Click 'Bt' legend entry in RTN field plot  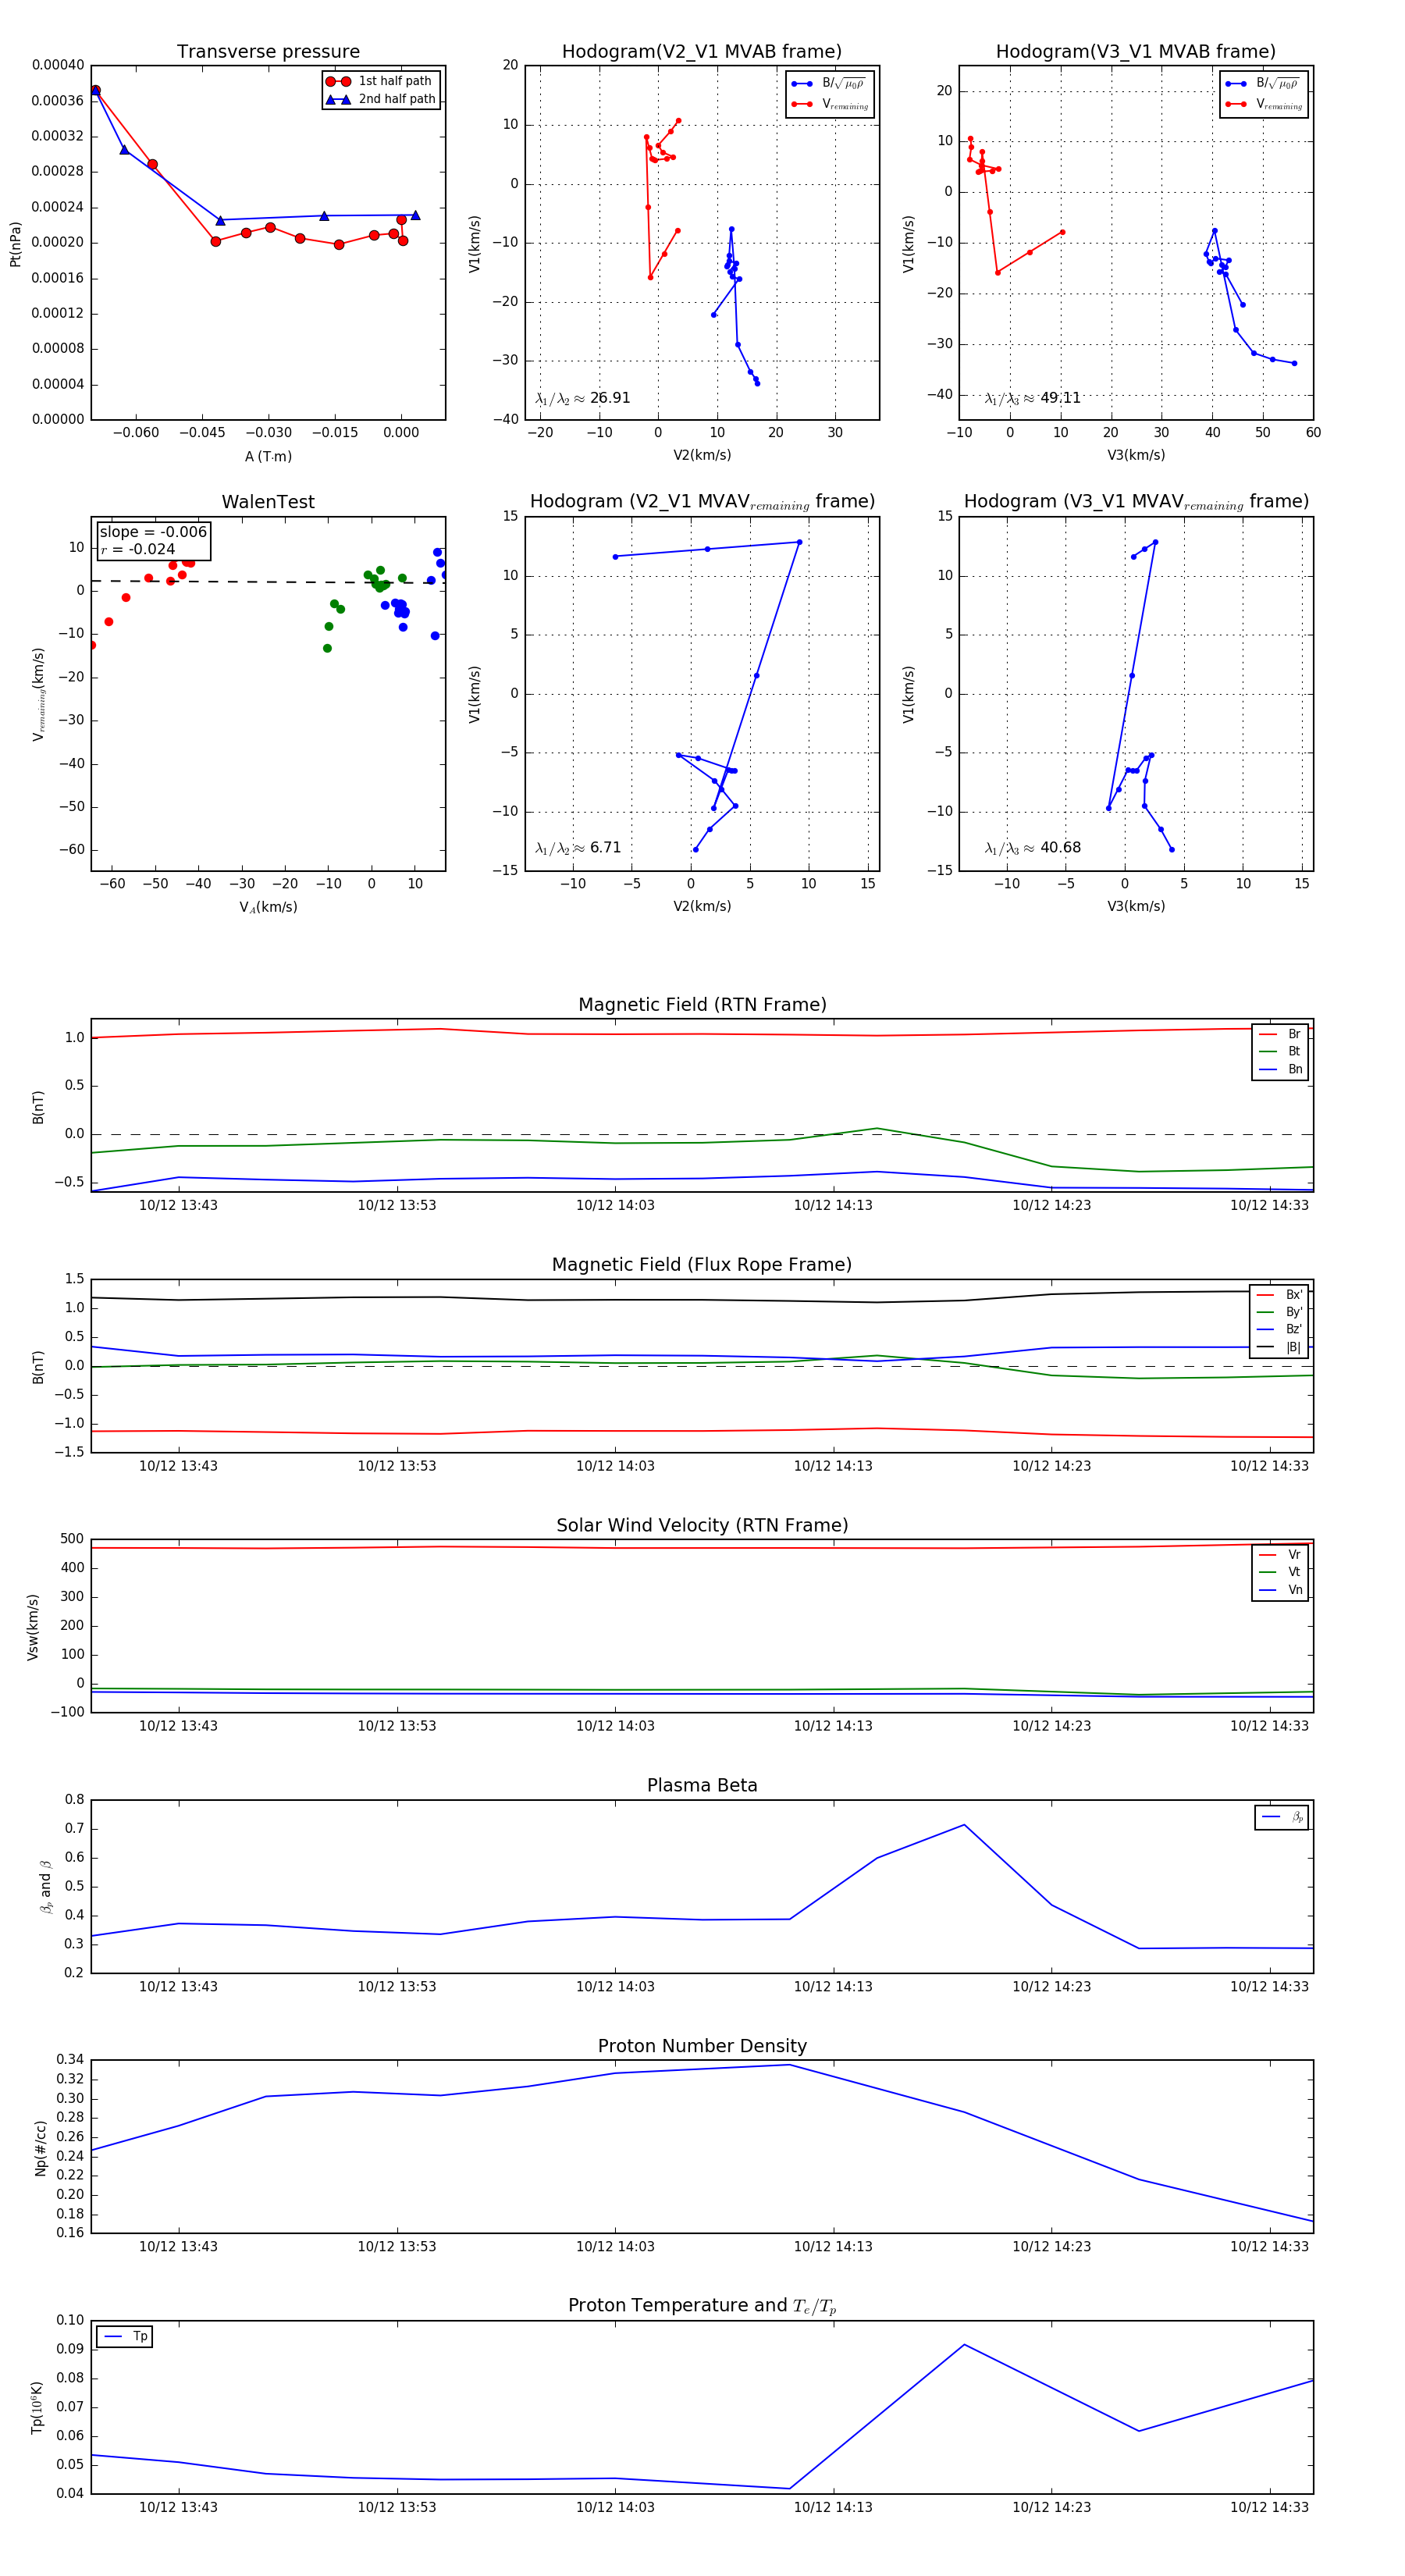pyautogui.click(x=1281, y=1052)
